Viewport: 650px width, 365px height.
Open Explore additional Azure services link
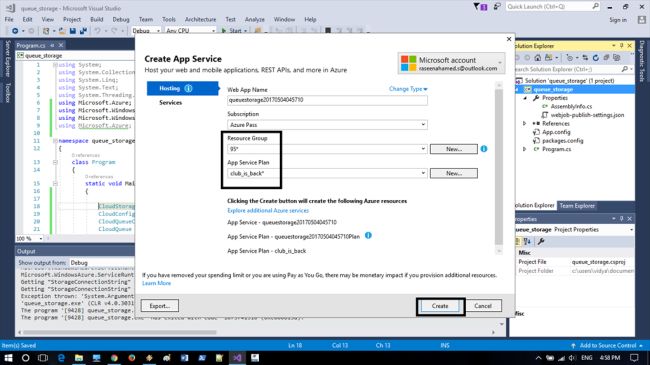click(268, 211)
